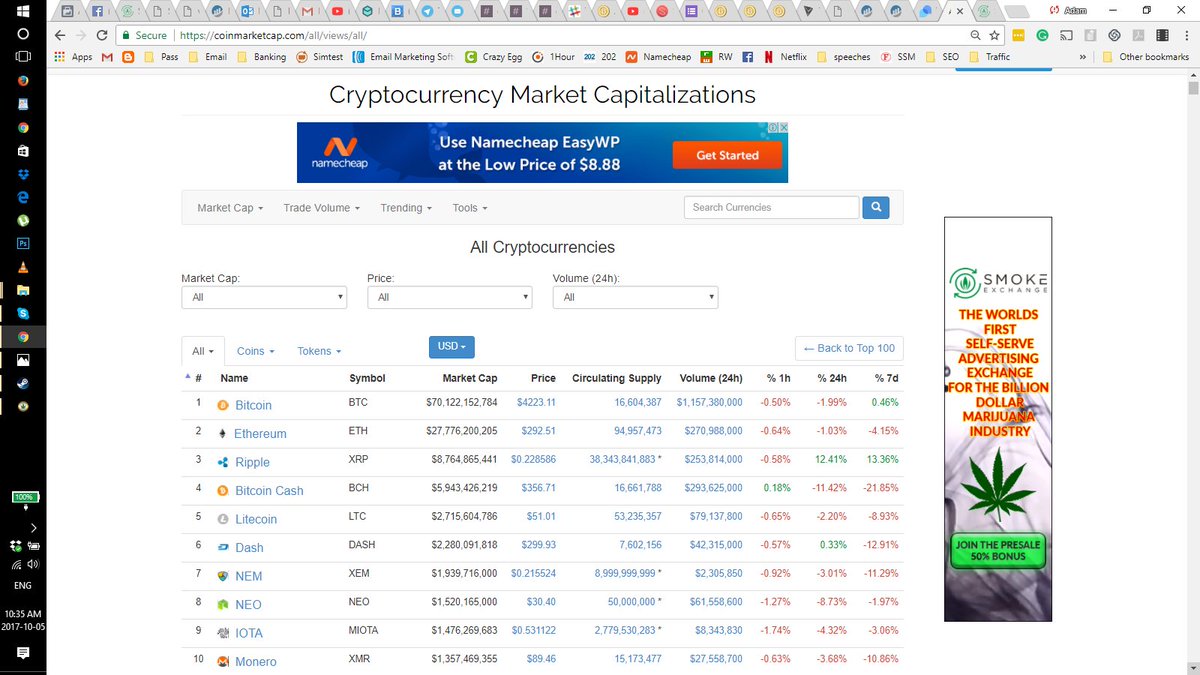Open the Trending menu
This screenshot has height=675, width=1200.
point(406,208)
